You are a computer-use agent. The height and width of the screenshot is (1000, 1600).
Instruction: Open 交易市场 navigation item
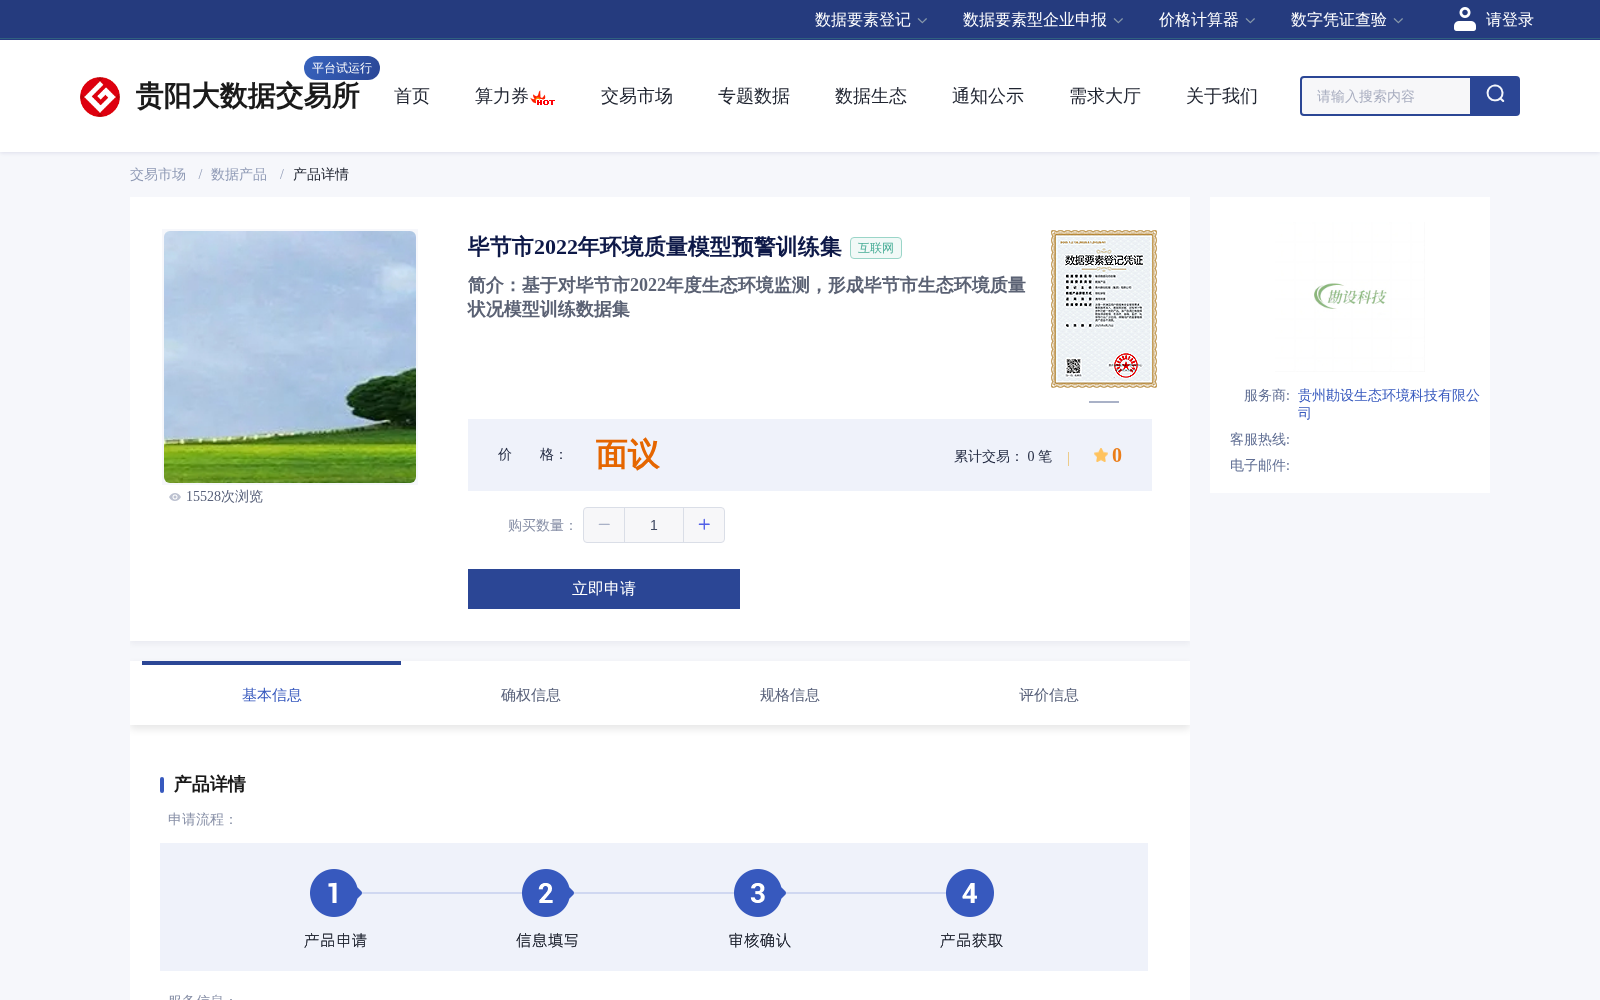pos(637,96)
